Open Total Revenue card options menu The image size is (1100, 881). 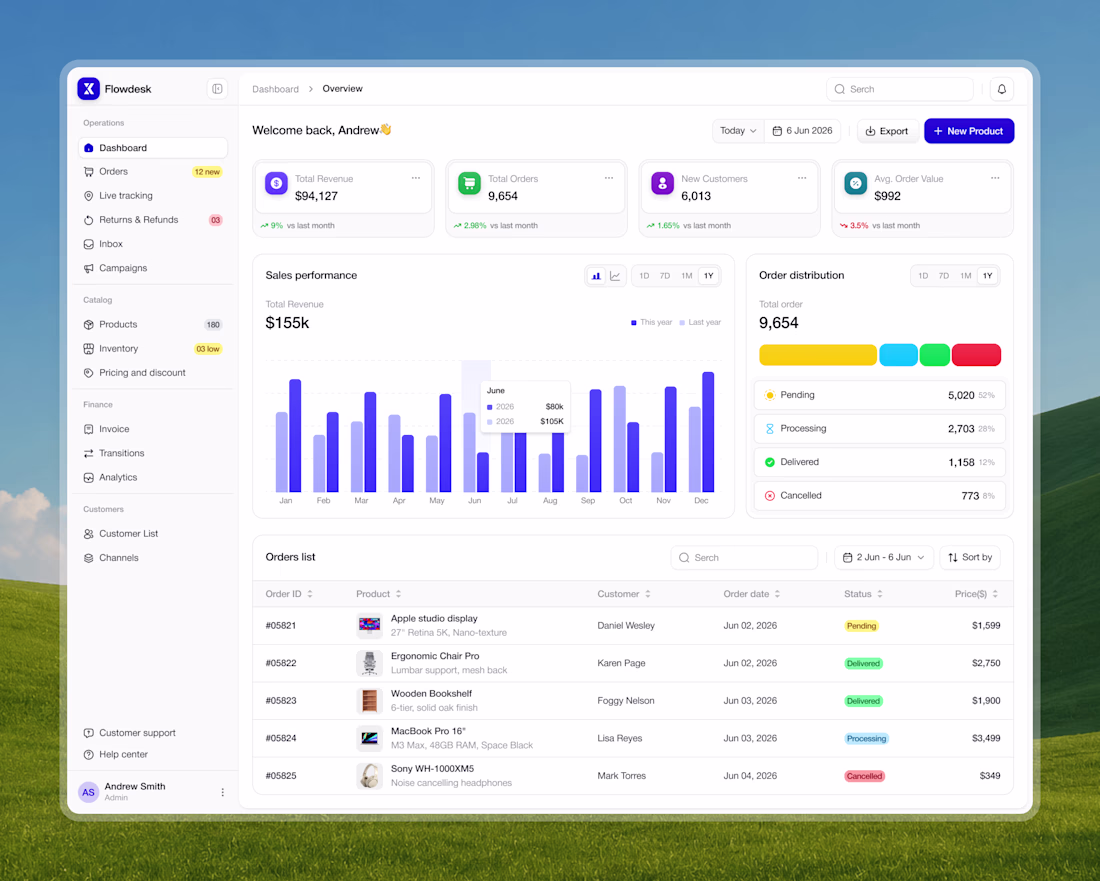tap(416, 178)
